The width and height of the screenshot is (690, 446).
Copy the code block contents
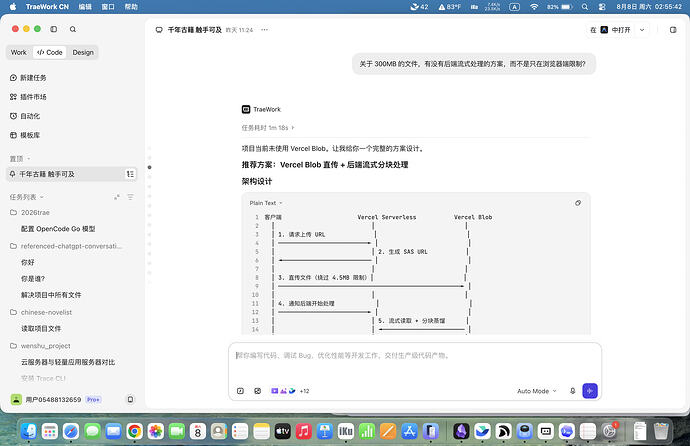(578, 203)
